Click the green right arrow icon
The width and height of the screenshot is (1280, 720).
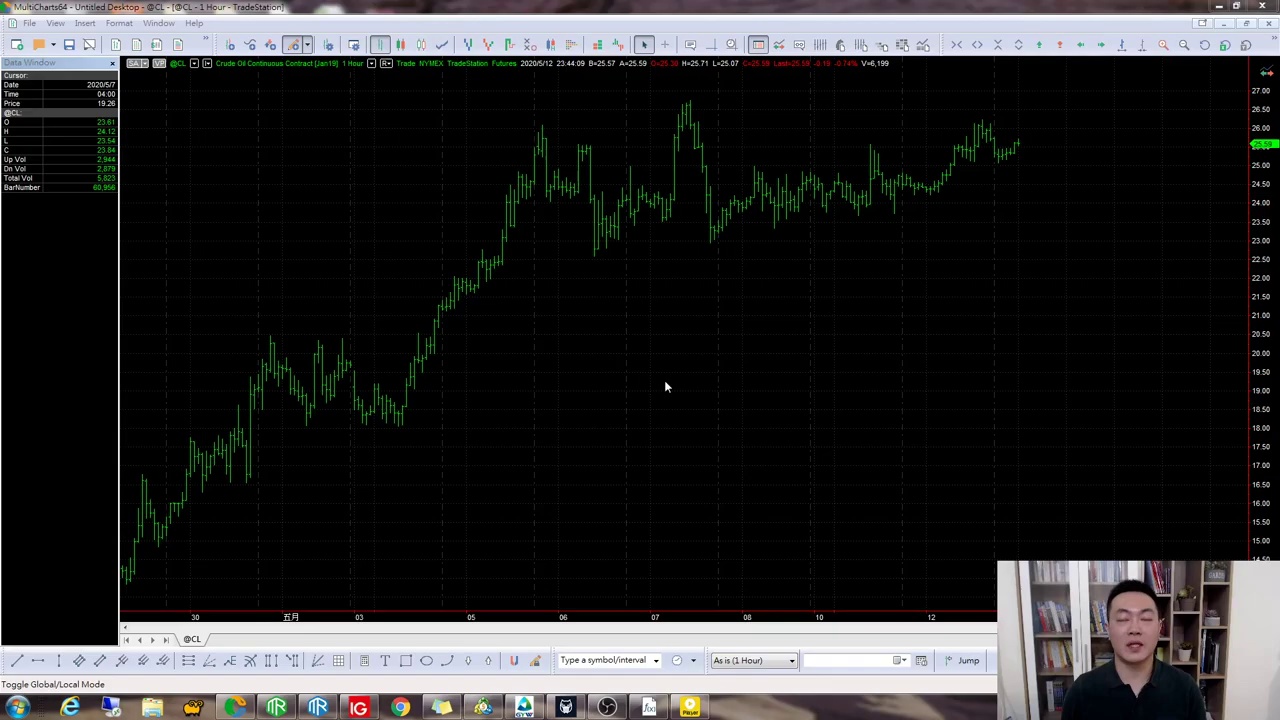[x=1101, y=45]
